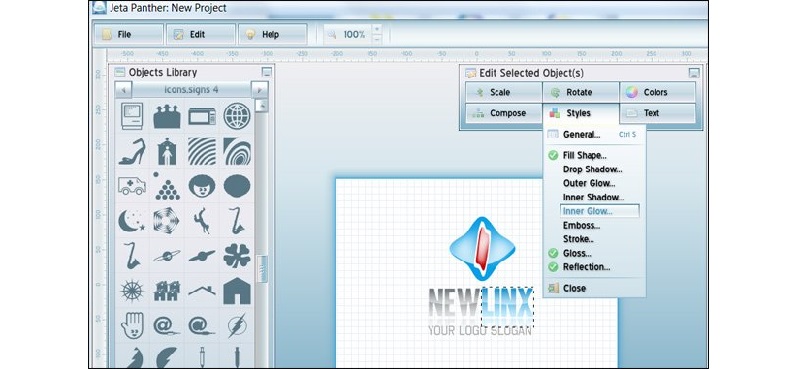Toggle the Fill Shape style checkmark
Screen dimensions: 800x369
pyautogui.click(x=553, y=155)
